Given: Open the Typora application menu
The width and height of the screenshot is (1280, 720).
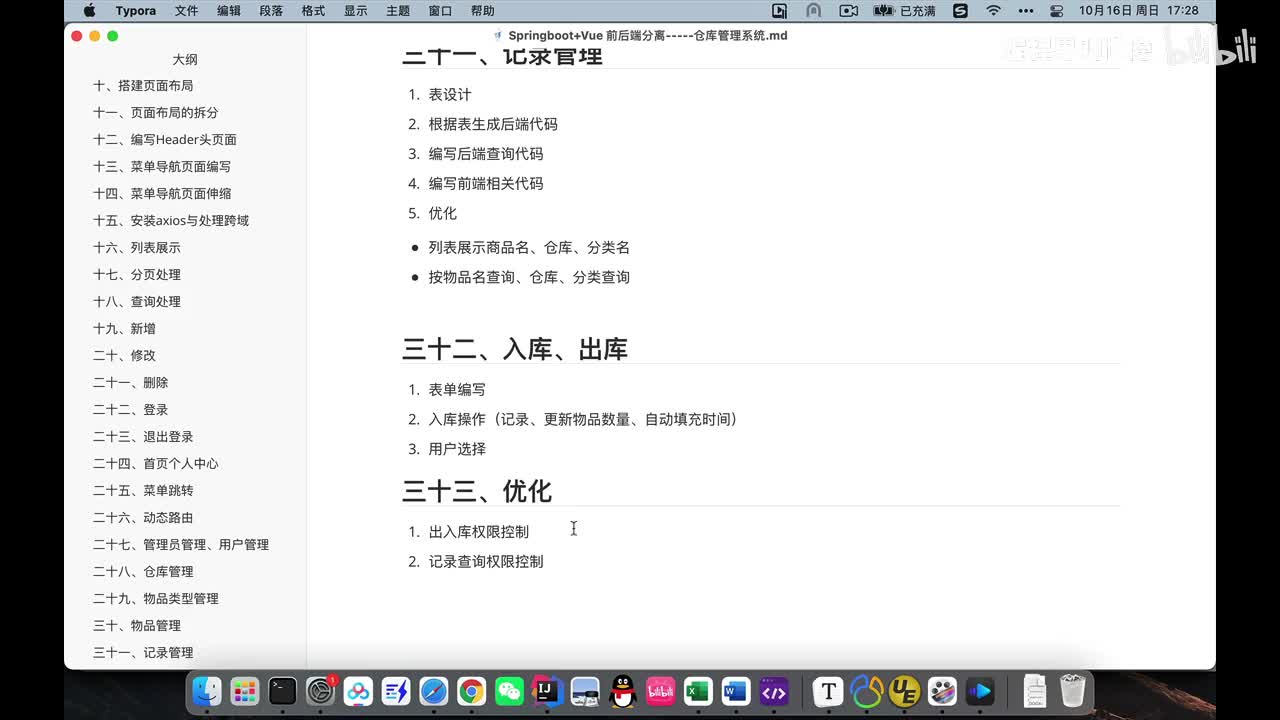Looking at the screenshot, I should (135, 11).
